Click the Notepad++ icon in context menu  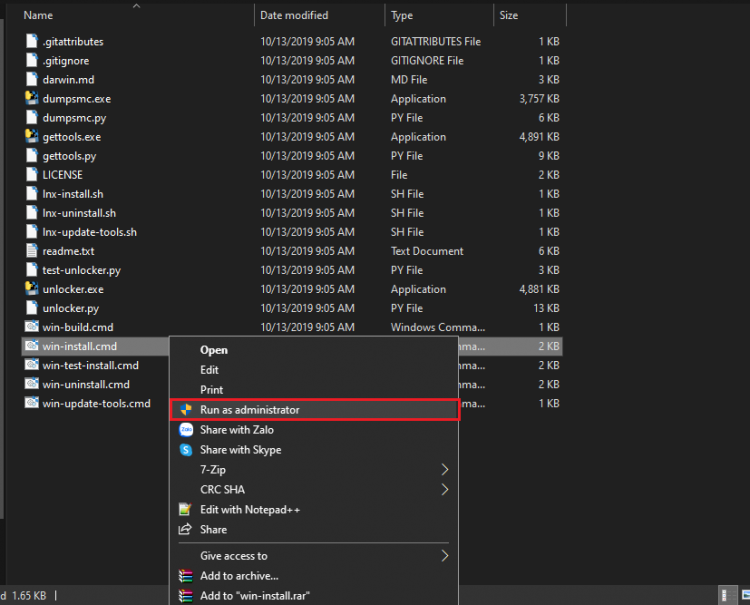(x=185, y=509)
